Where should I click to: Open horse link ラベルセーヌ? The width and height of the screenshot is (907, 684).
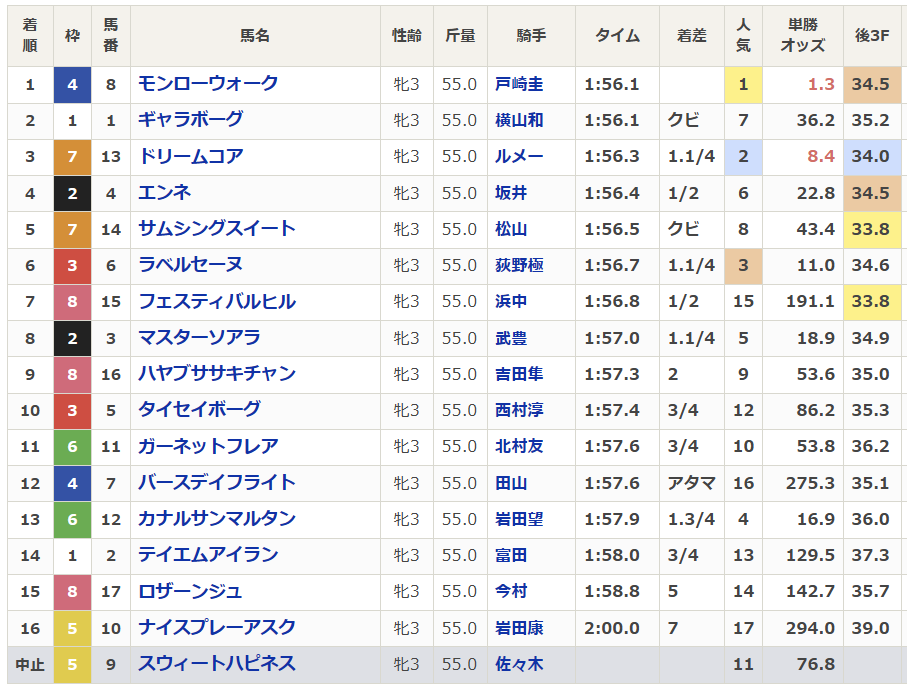click(190, 265)
